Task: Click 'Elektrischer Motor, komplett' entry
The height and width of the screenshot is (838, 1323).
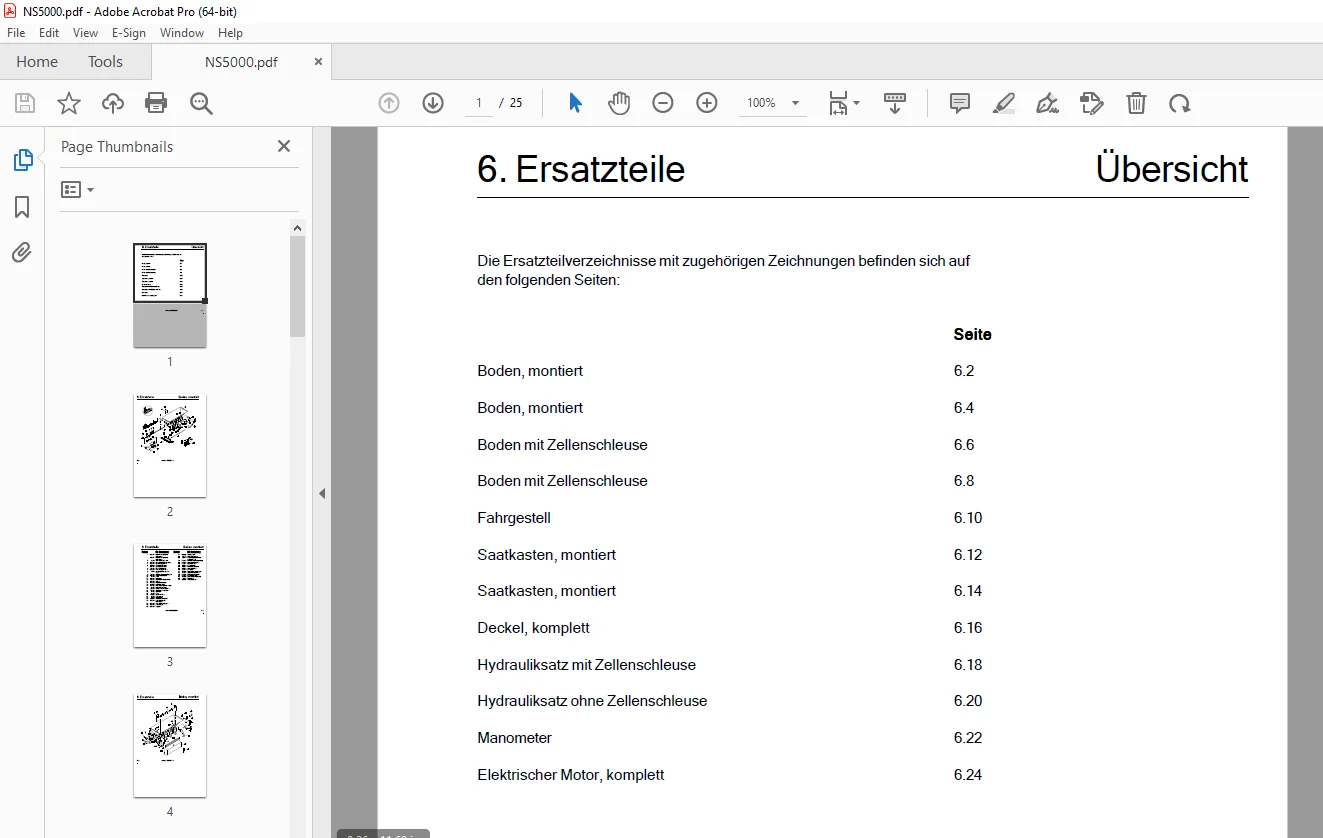Action: [x=571, y=775]
